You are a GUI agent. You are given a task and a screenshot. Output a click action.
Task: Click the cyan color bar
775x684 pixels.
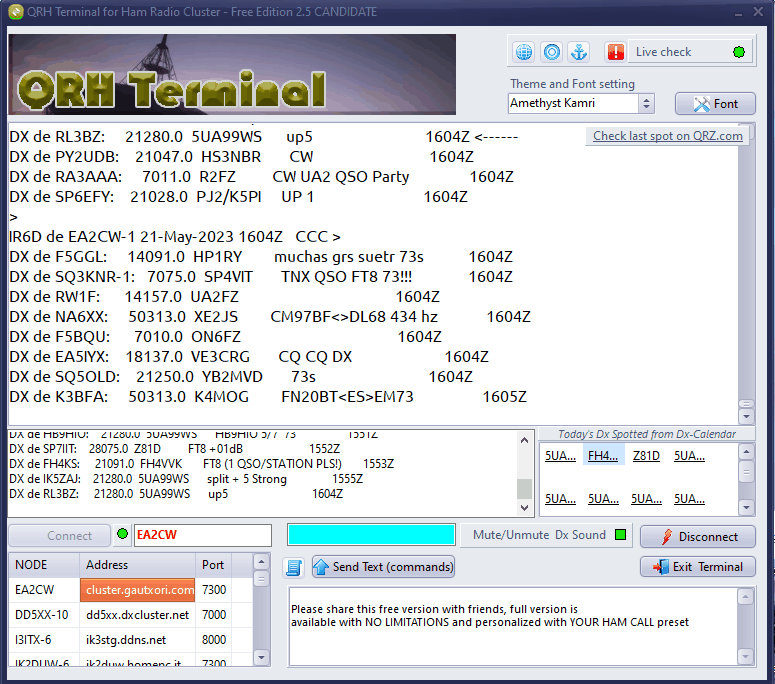pos(371,535)
